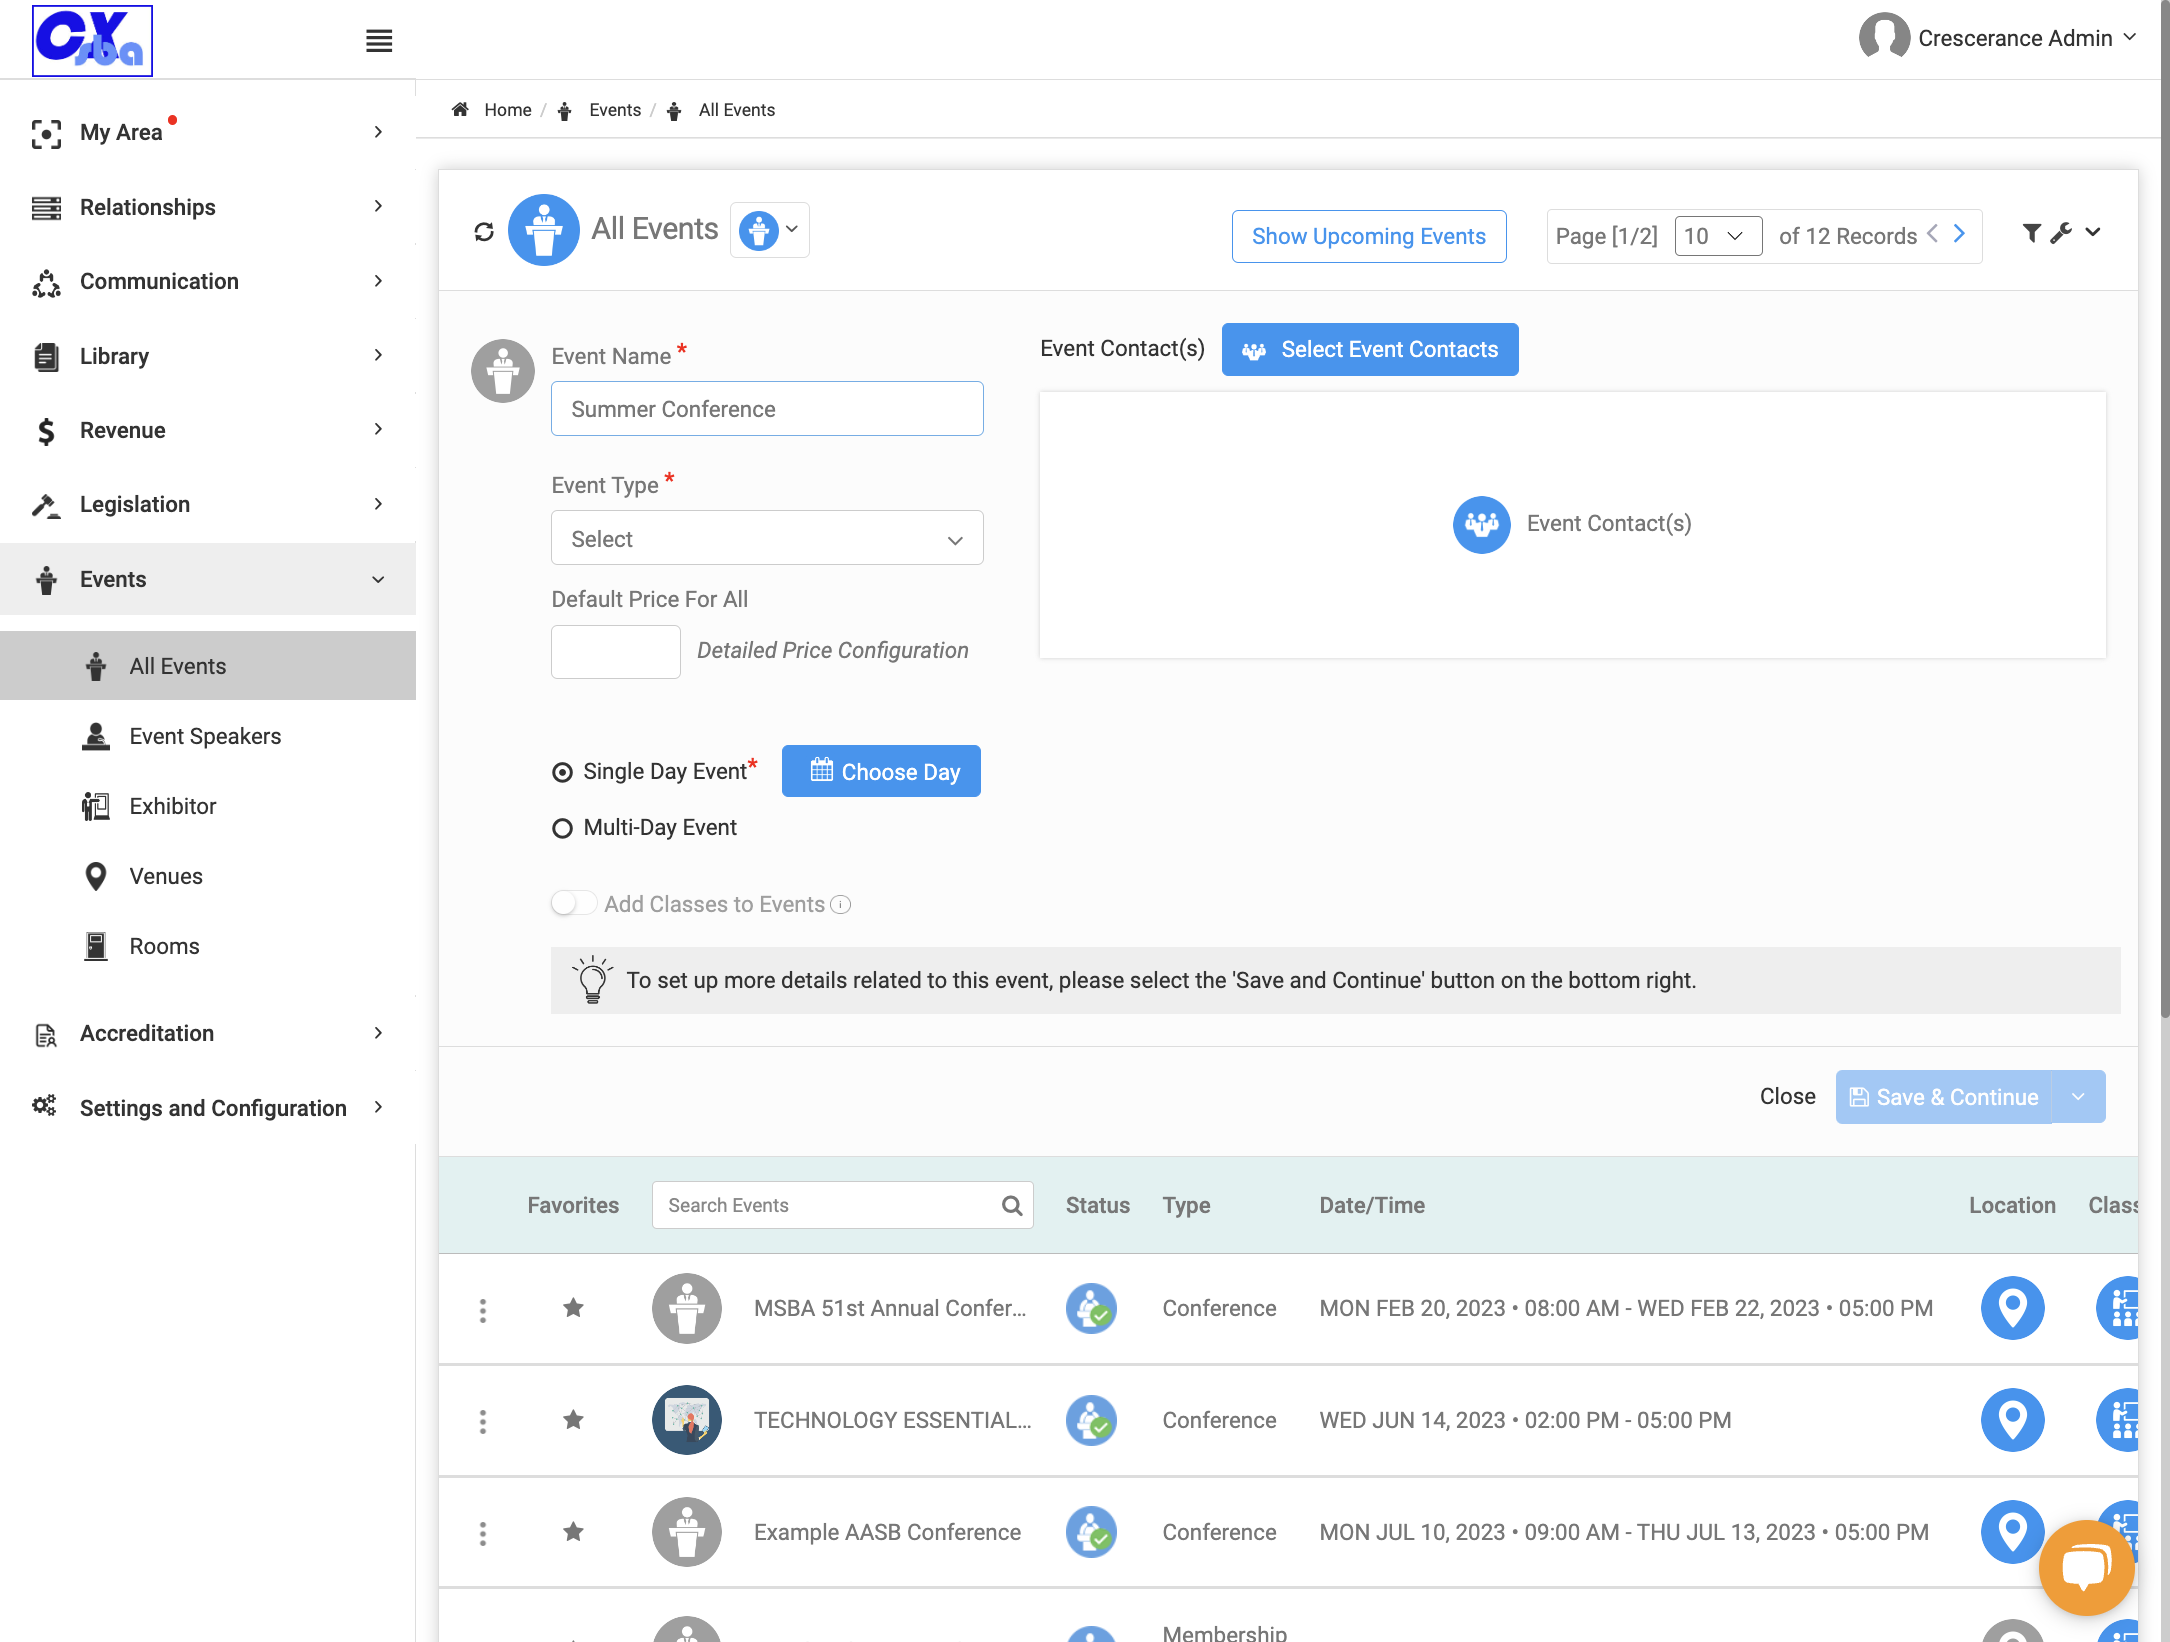Click Close link in form footer
This screenshot has height=1642, width=2170.
coord(1788,1097)
